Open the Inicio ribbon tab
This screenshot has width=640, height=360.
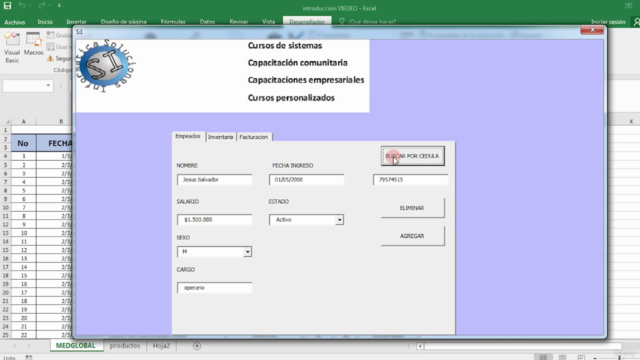[45, 22]
